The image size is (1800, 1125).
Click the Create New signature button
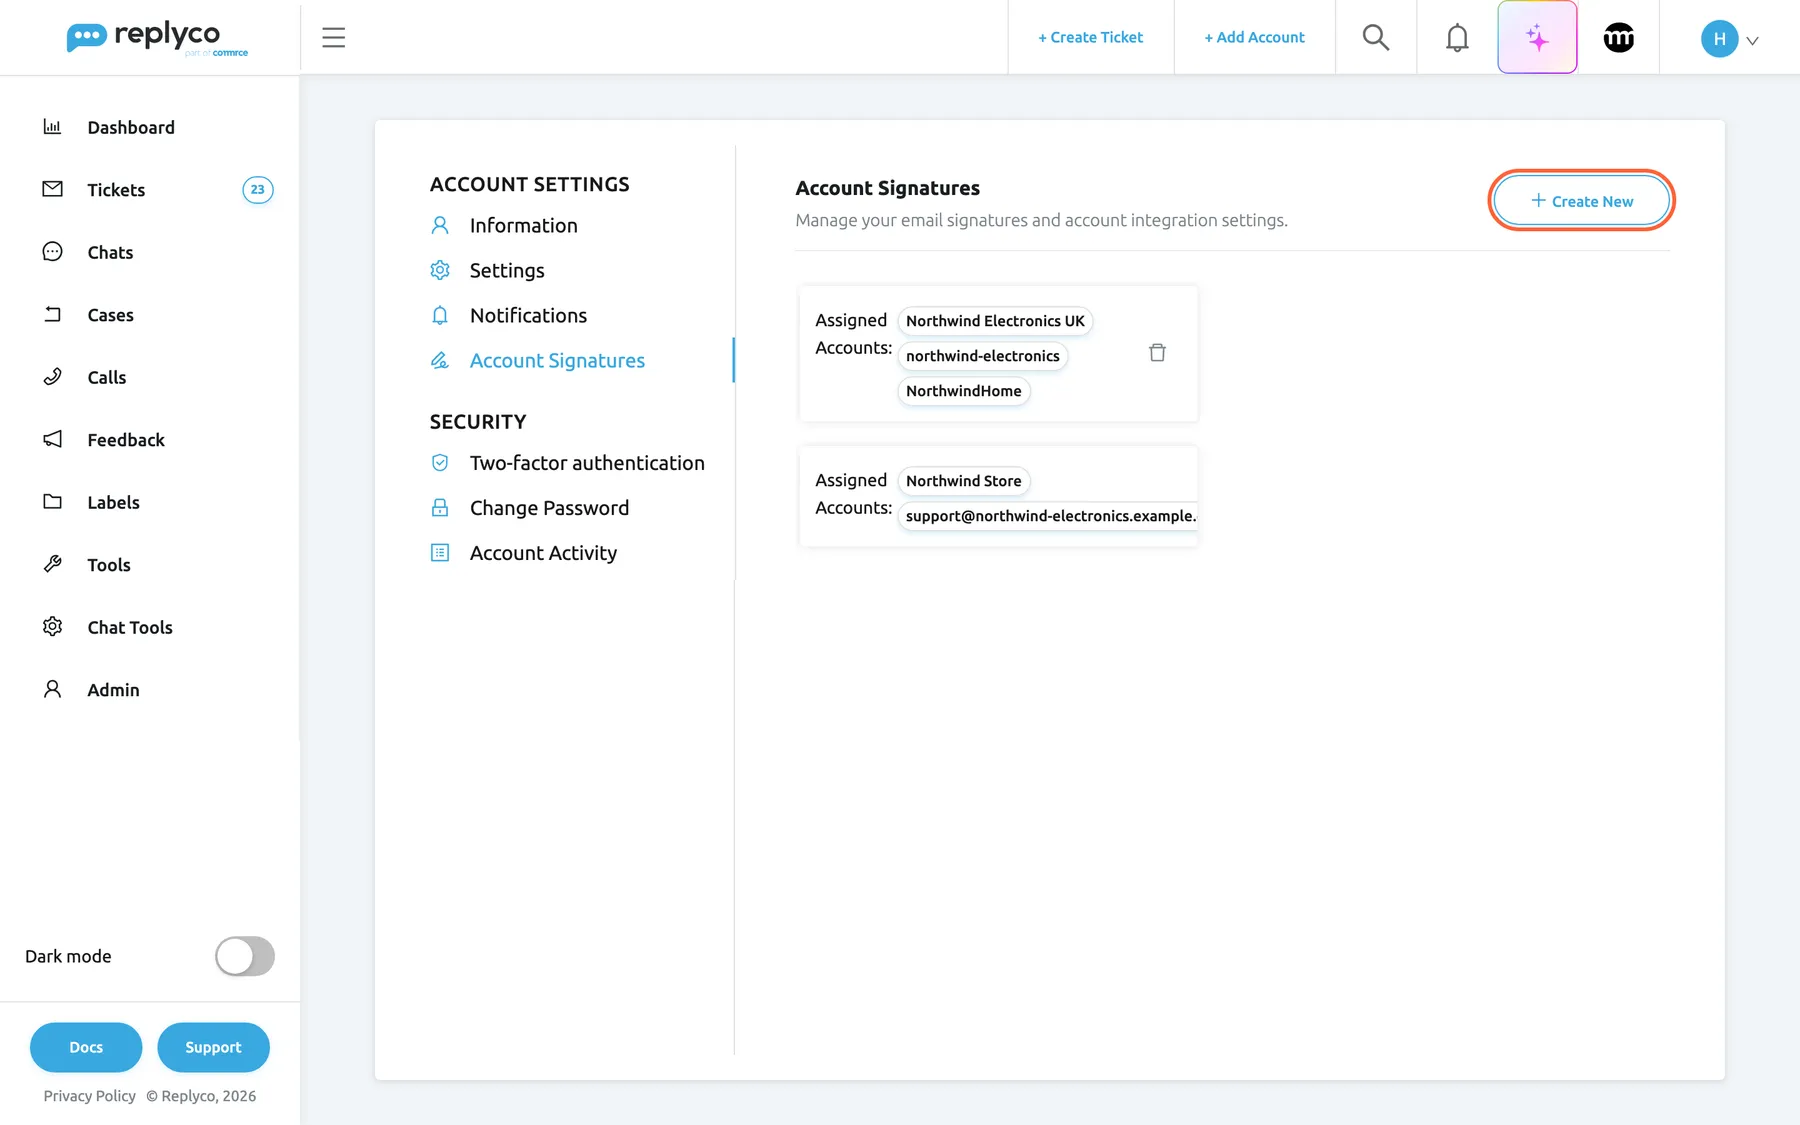point(1582,201)
